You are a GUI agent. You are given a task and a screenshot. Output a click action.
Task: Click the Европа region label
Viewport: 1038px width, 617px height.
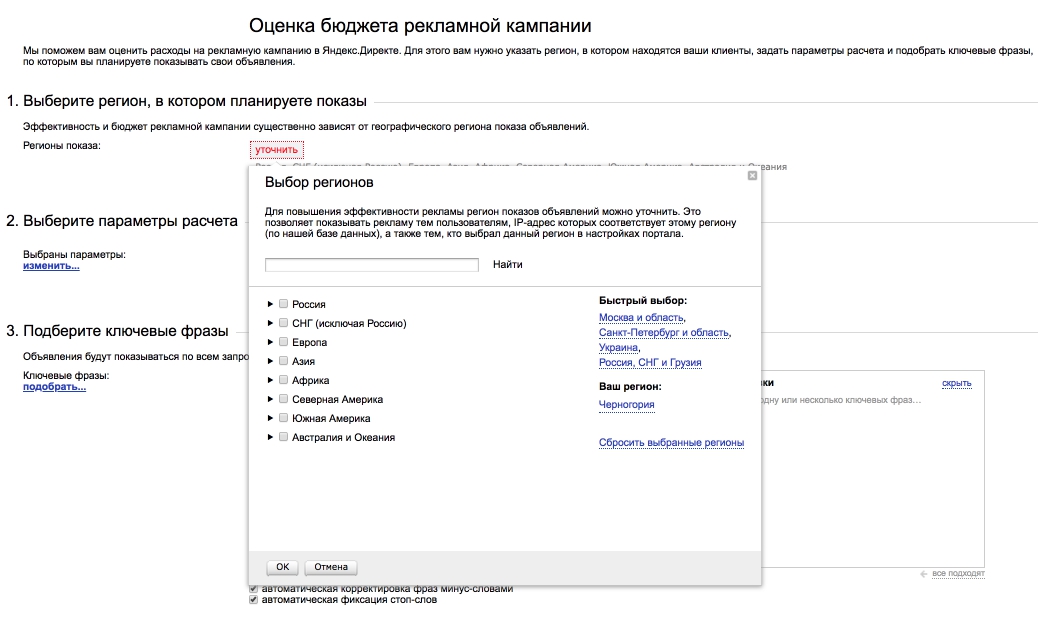click(x=309, y=342)
